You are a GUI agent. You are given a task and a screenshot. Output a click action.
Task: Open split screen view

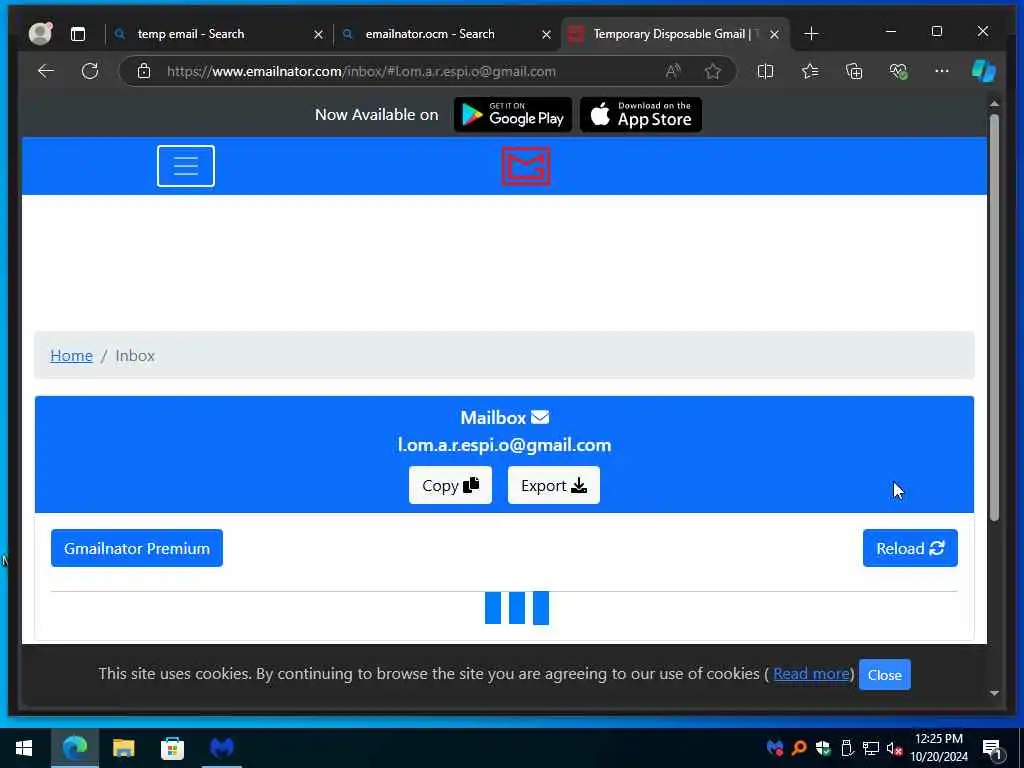(x=765, y=71)
